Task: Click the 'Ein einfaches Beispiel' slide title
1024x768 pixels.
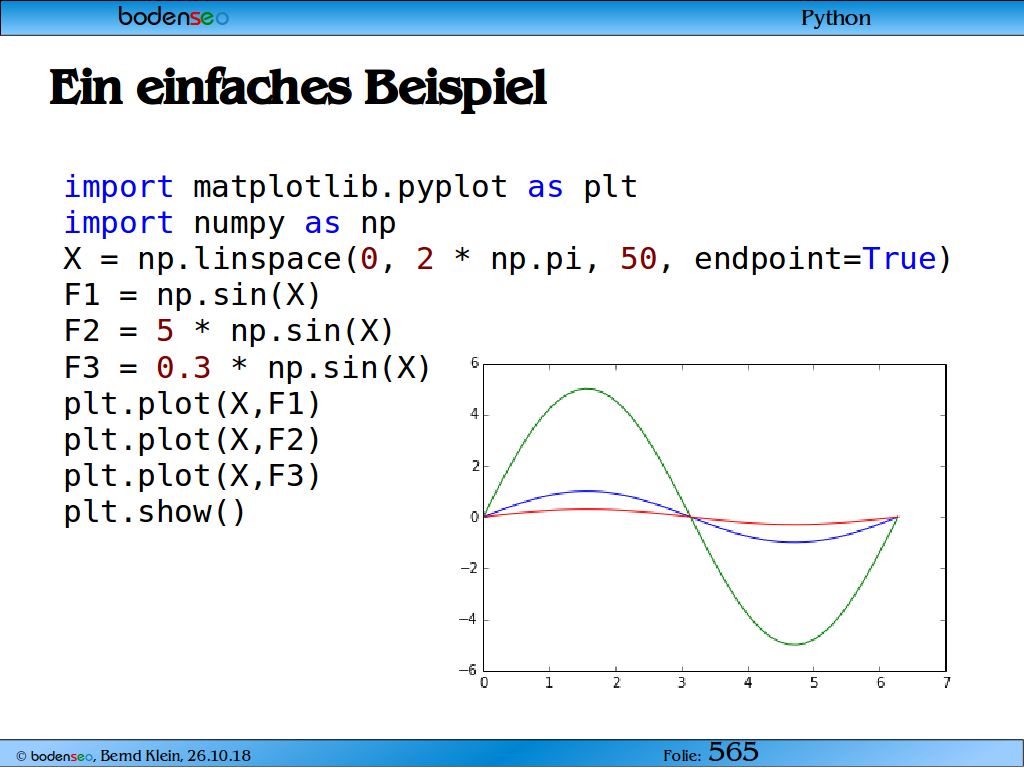Action: click(298, 88)
